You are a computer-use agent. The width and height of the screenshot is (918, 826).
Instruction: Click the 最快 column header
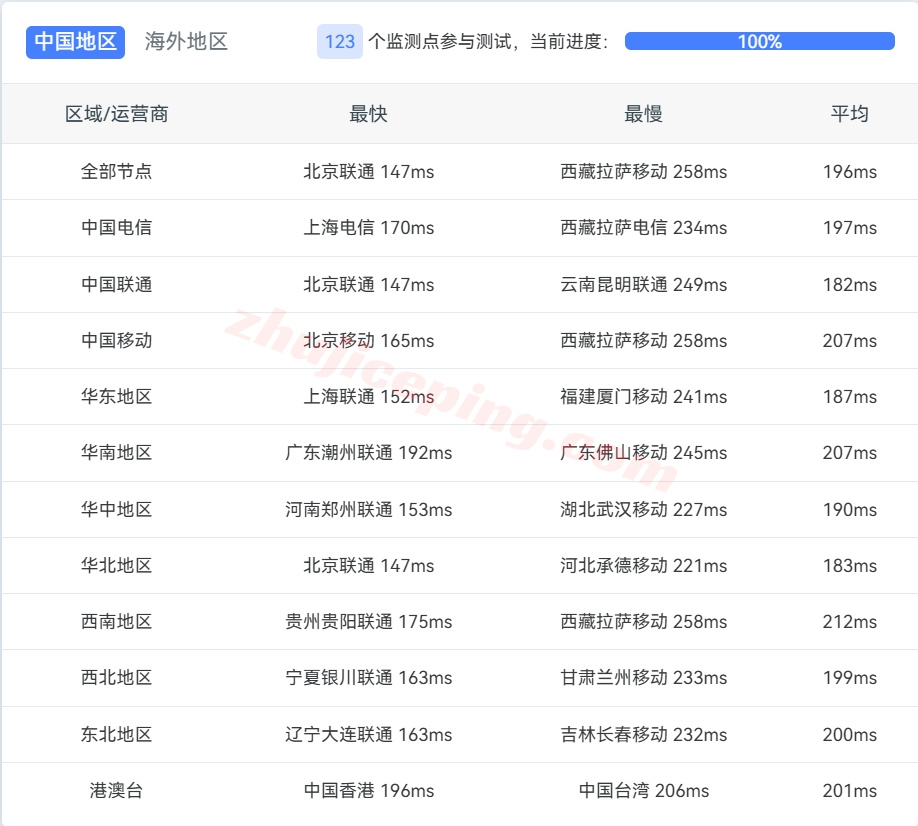click(368, 114)
